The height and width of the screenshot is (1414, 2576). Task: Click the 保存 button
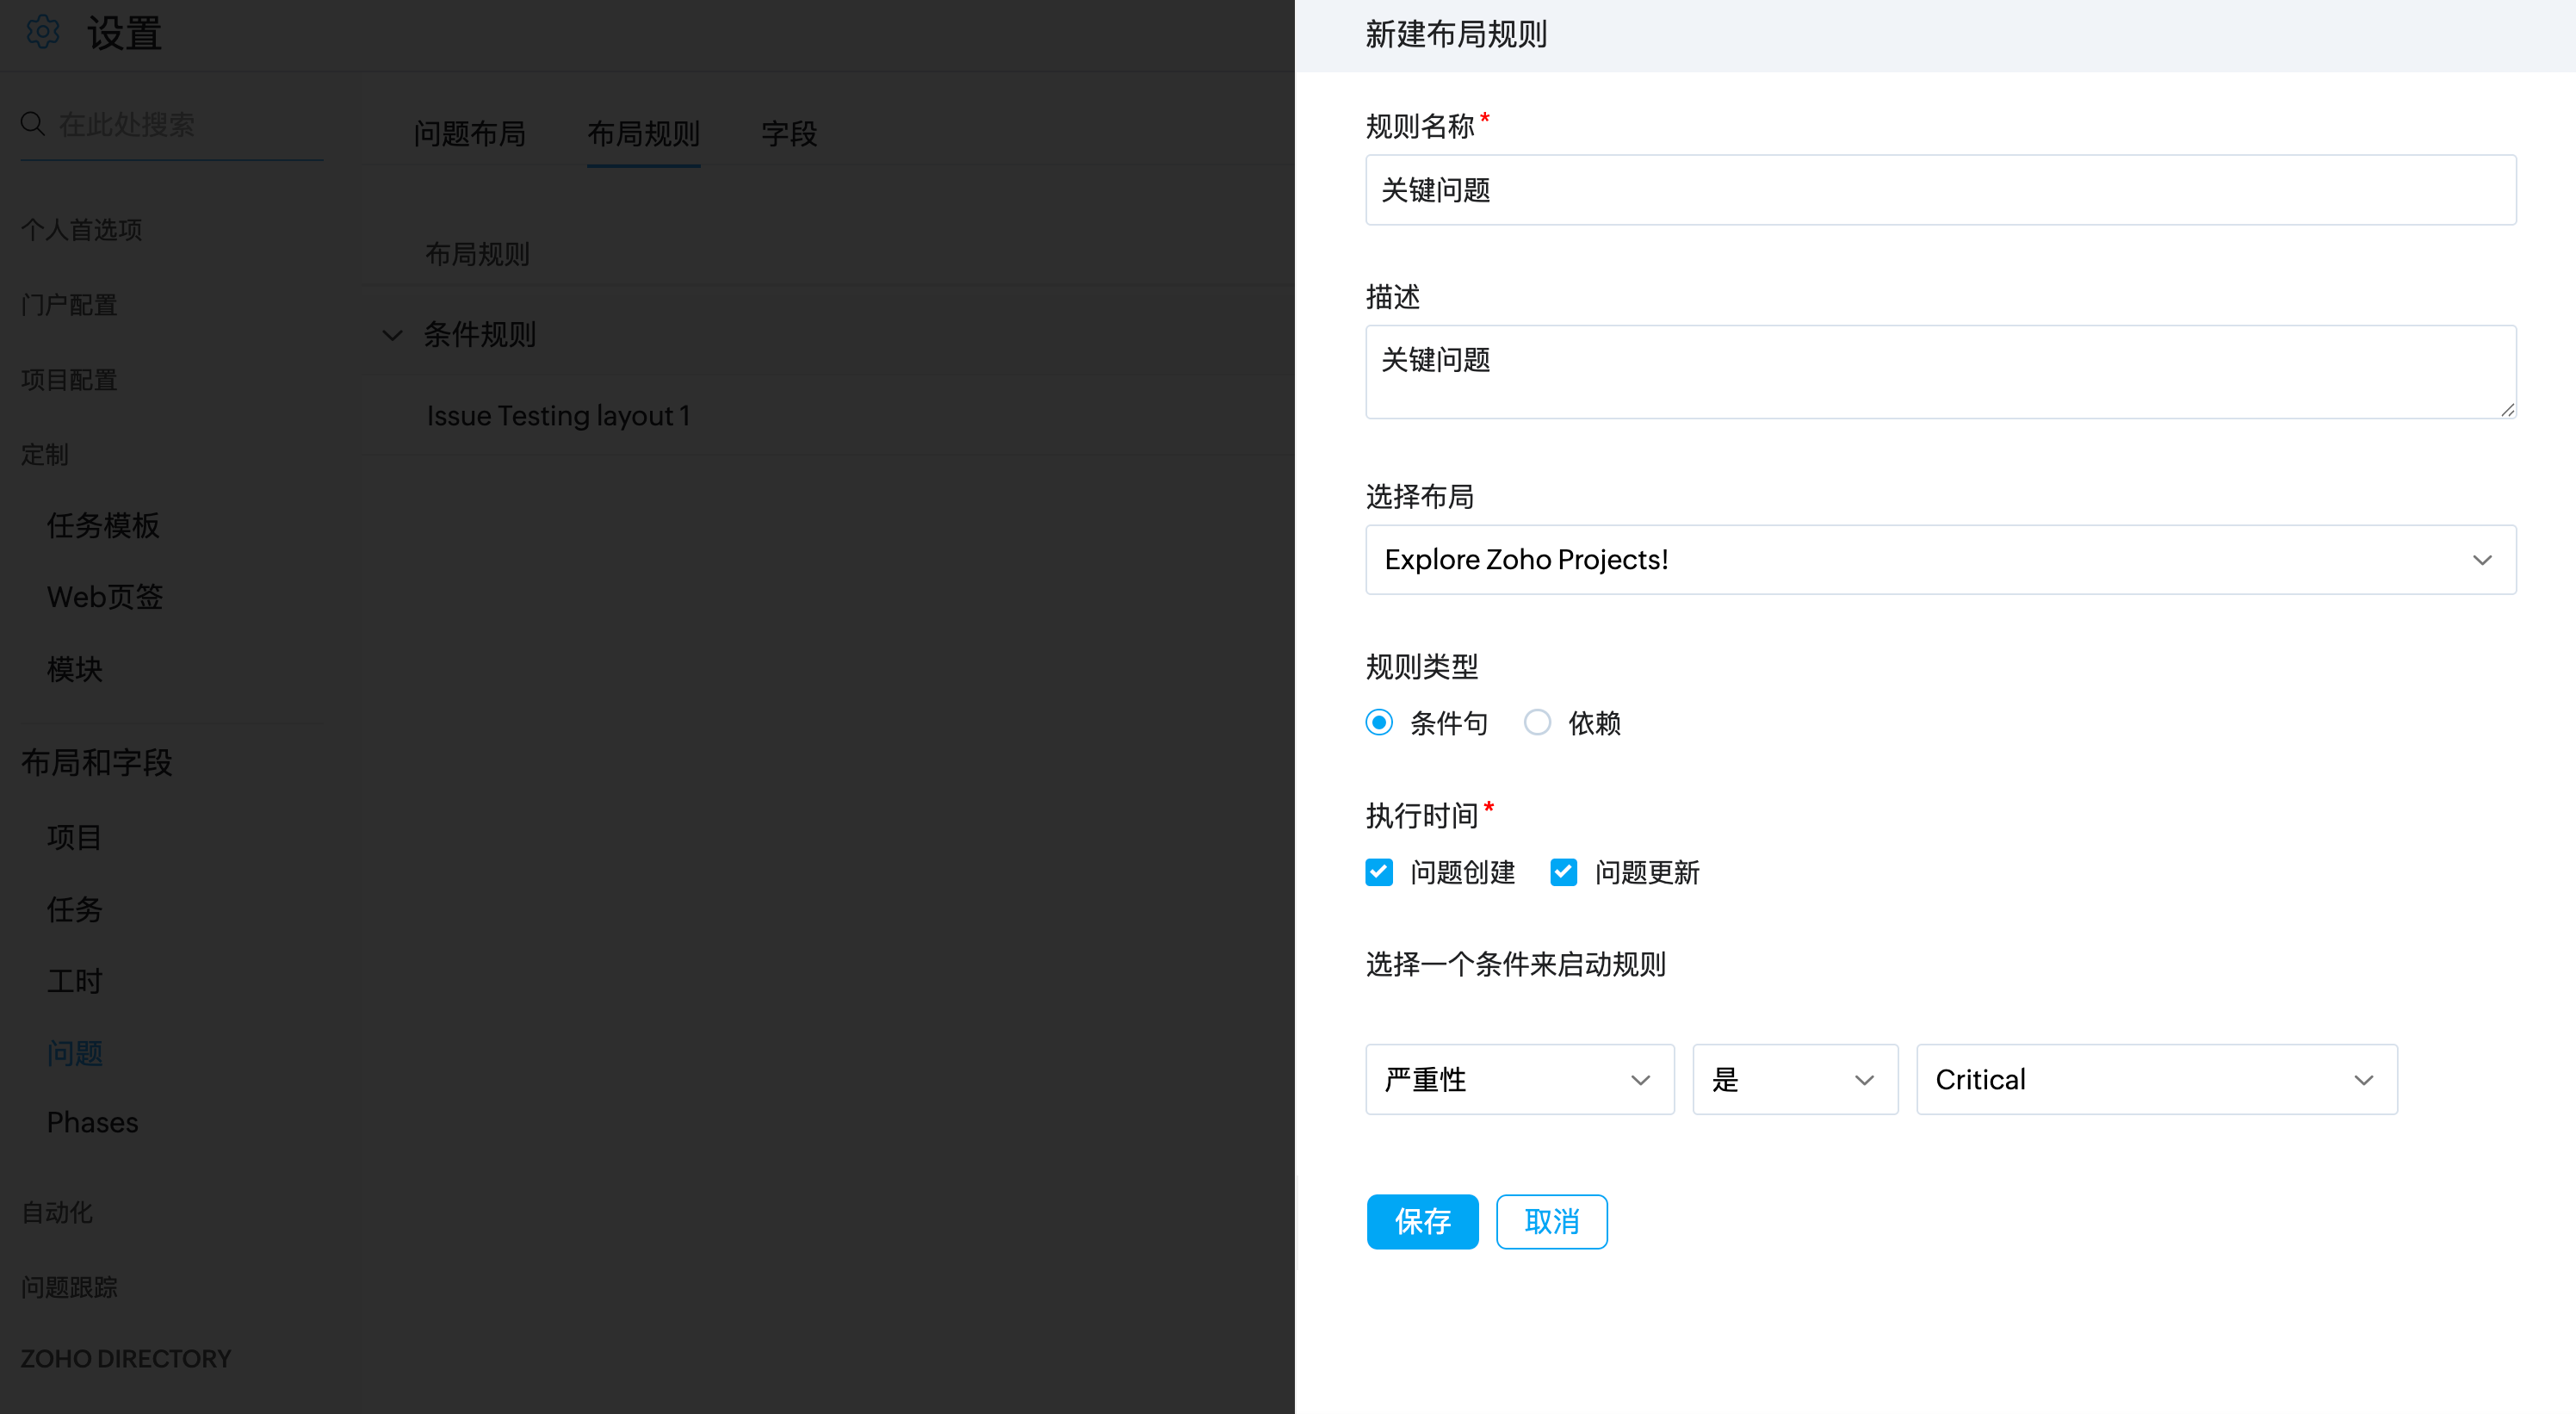(x=1422, y=1221)
